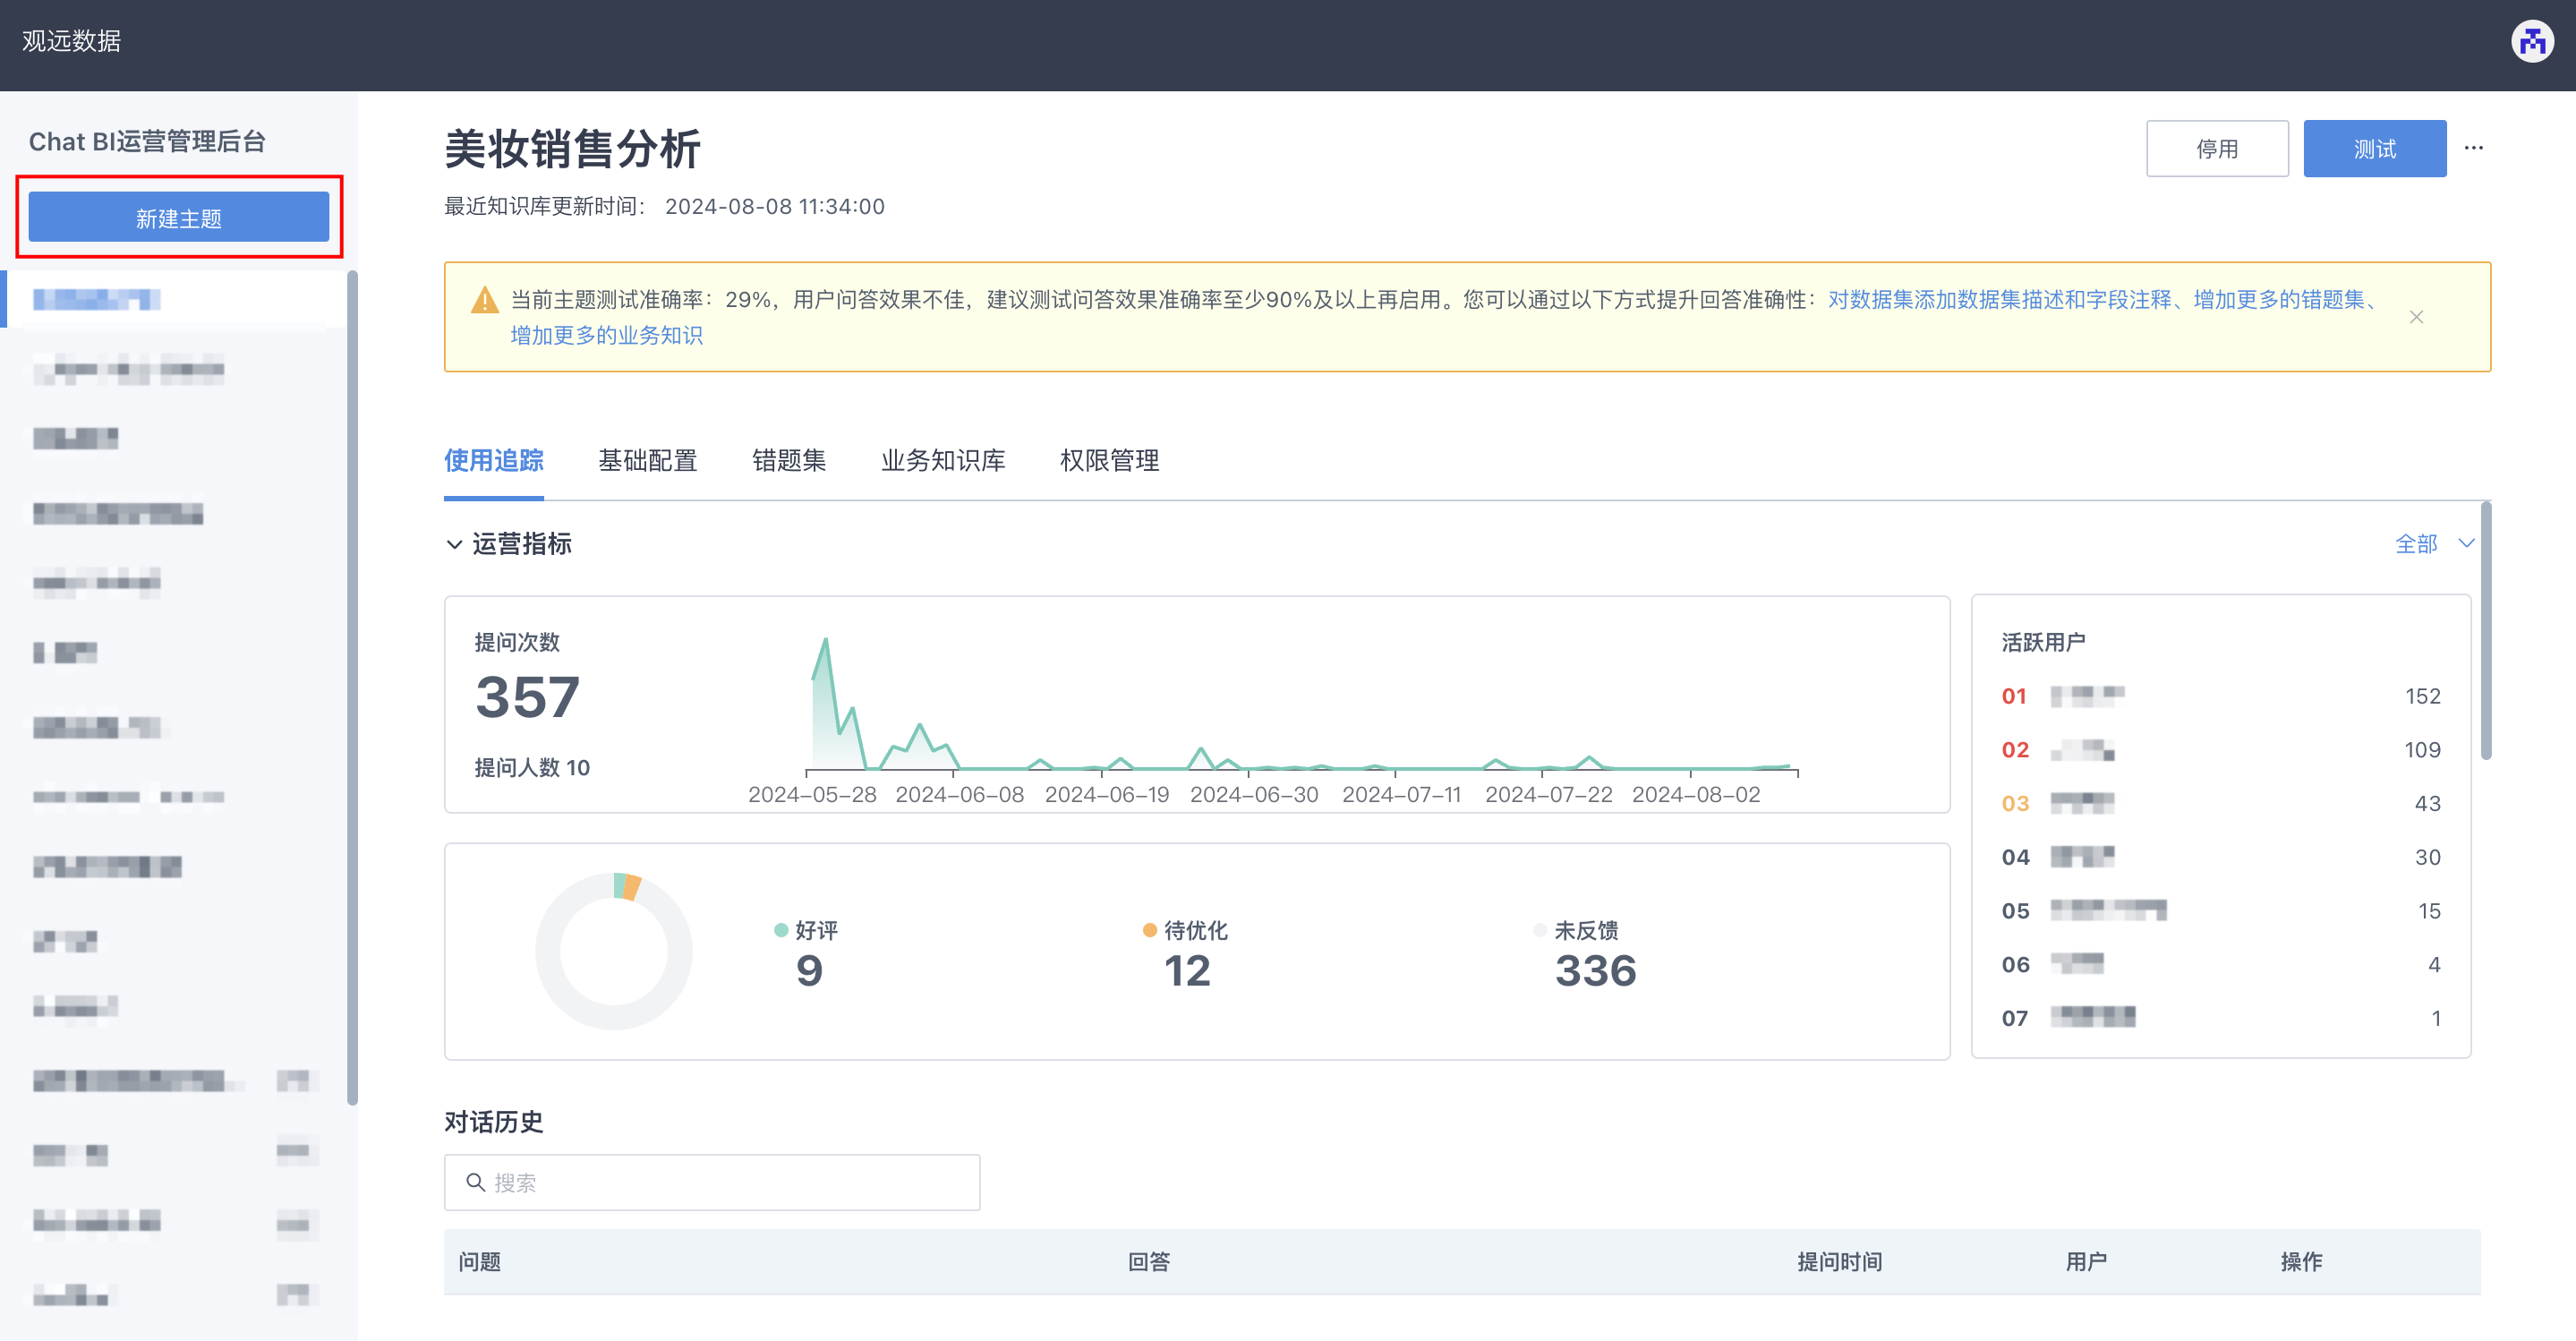This screenshot has width=2576, height=1341.
Task: Click inside the 搜索 input field
Action: 712,1182
